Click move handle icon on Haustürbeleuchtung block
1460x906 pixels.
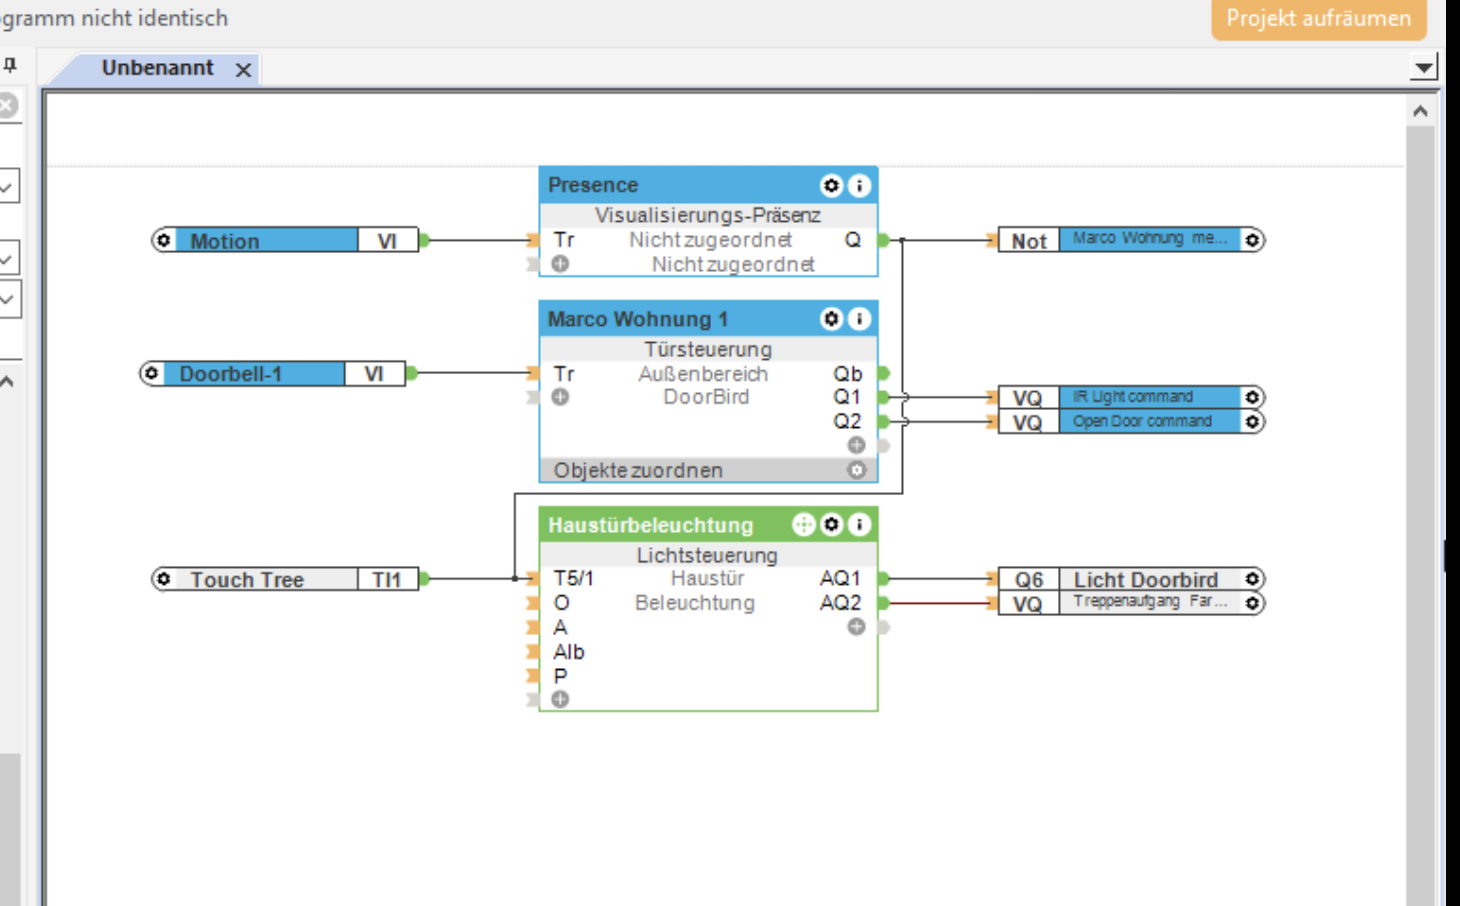[803, 525]
